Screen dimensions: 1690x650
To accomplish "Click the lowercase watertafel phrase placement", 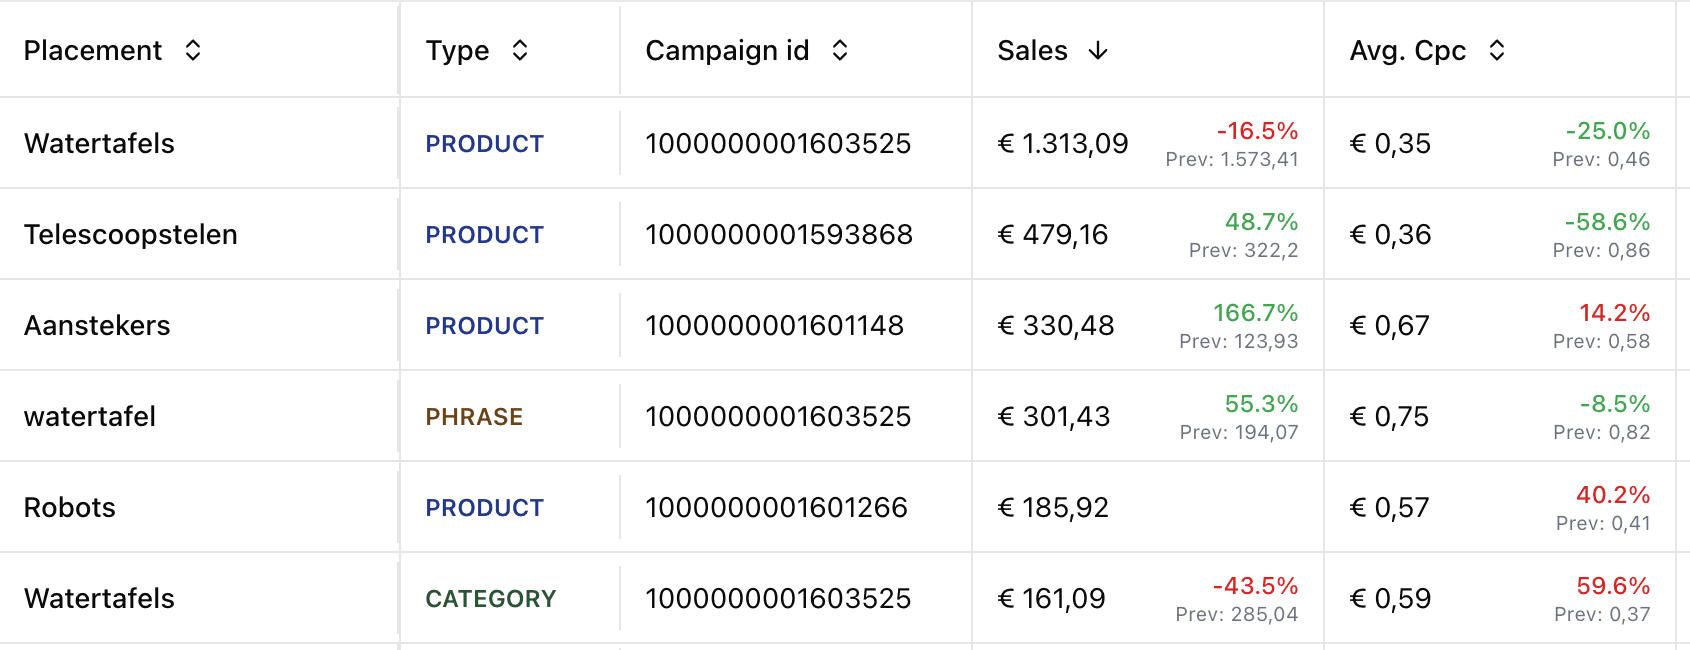I will pyautogui.click(x=90, y=417).
